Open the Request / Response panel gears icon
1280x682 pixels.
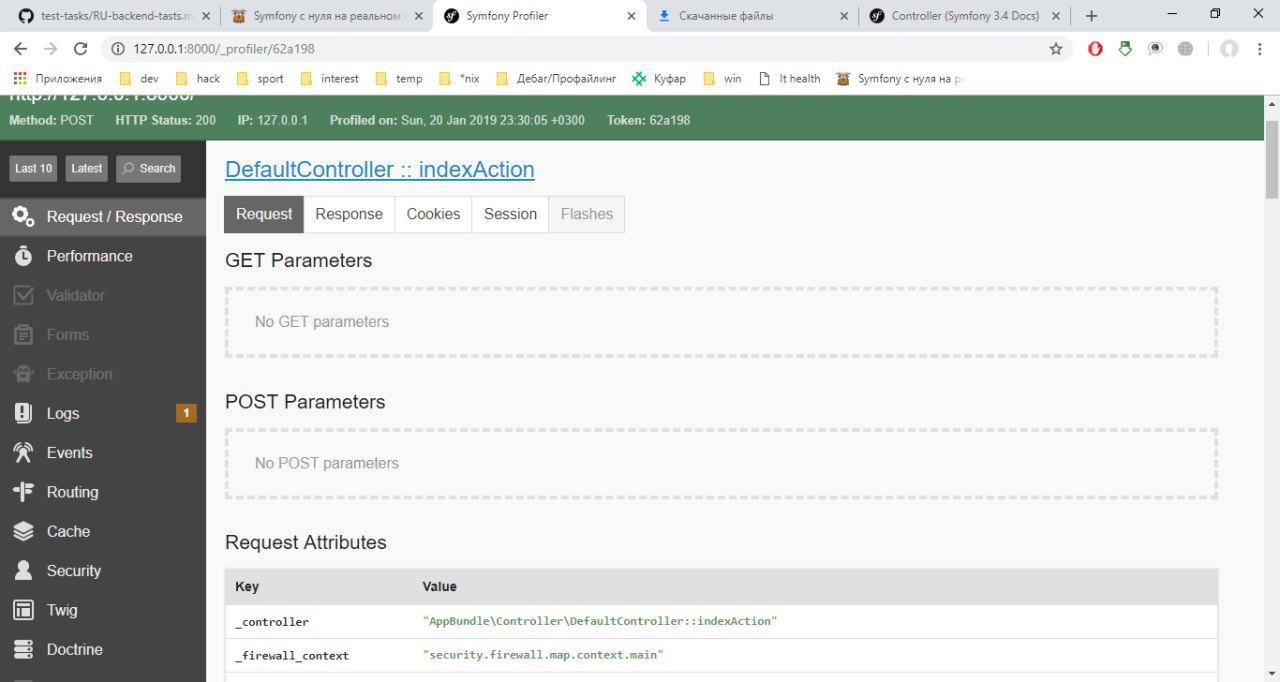23,216
